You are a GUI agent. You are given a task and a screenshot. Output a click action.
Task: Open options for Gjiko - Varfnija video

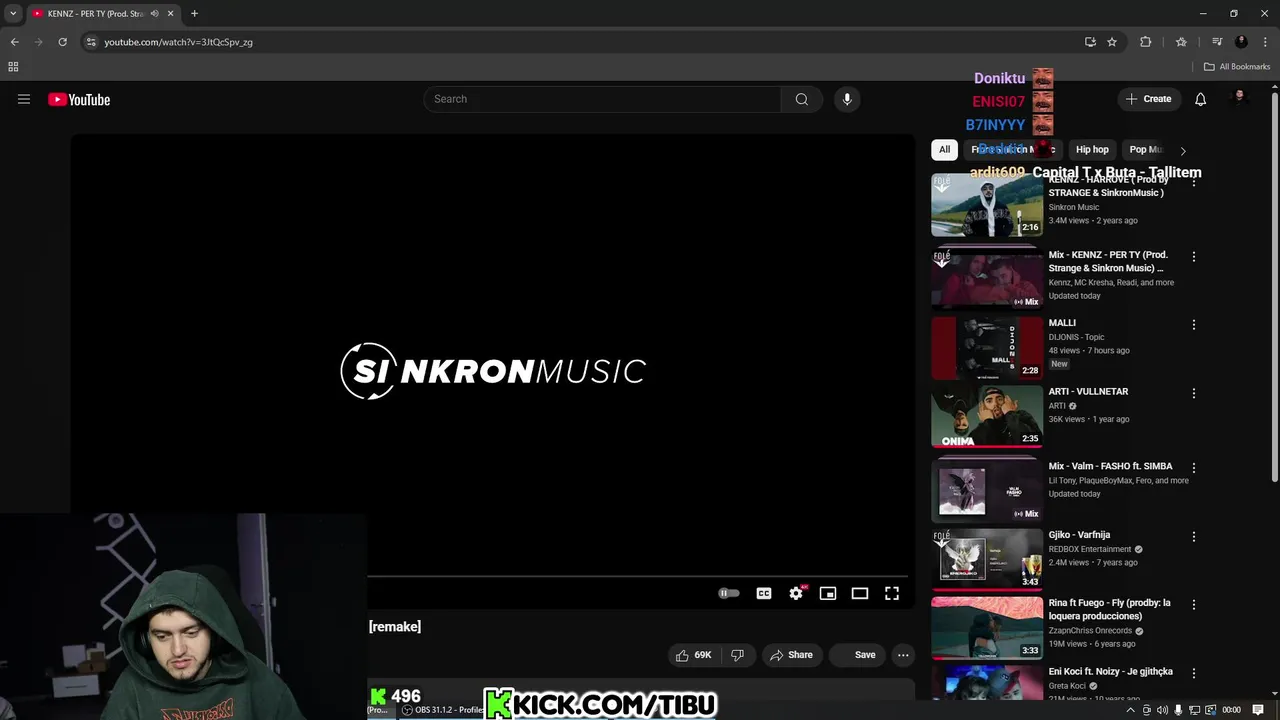[x=1193, y=536]
